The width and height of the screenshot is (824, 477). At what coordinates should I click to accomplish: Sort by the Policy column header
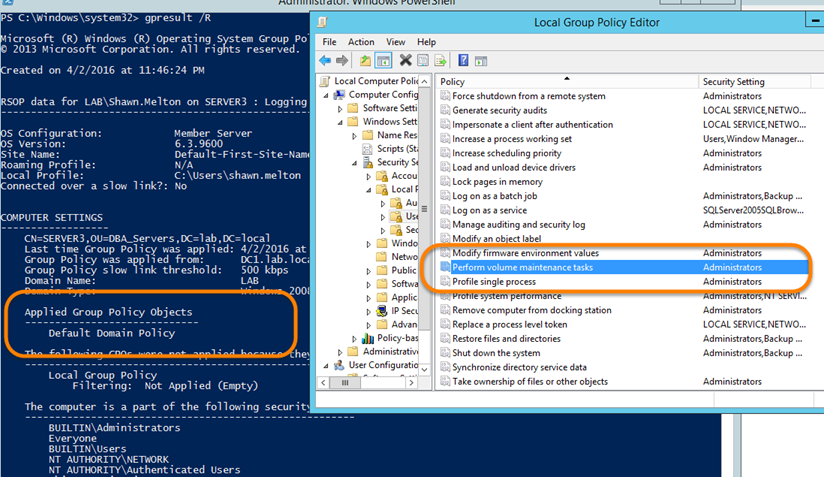tap(567, 81)
